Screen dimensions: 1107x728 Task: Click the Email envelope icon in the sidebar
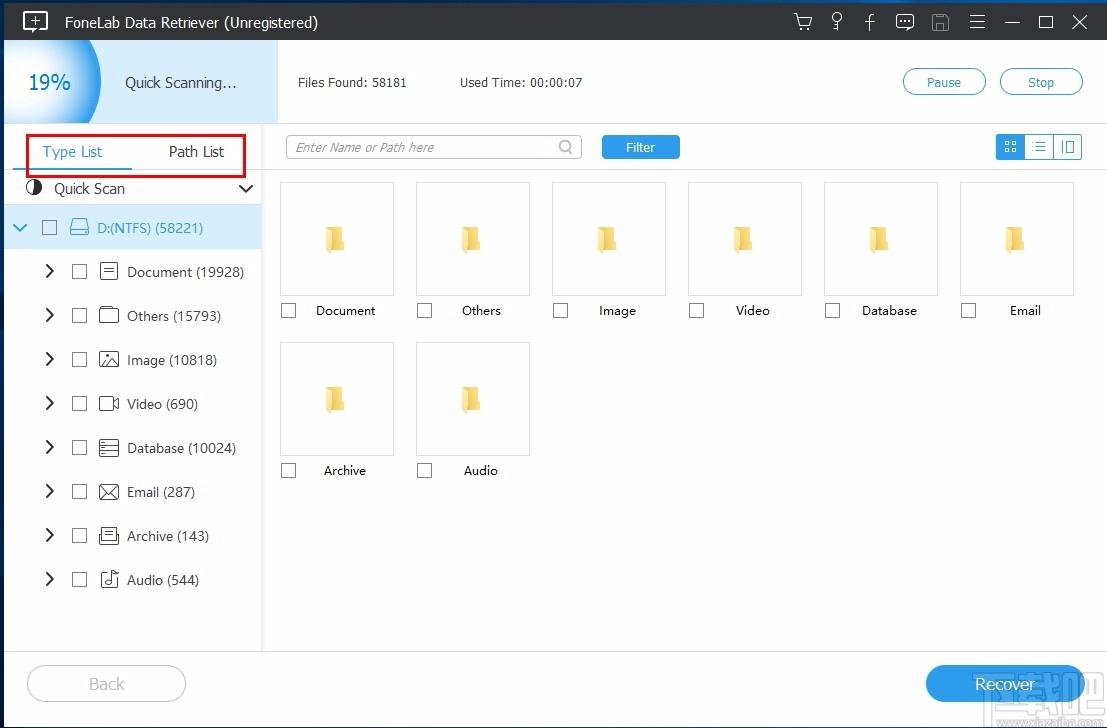pos(109,491)
